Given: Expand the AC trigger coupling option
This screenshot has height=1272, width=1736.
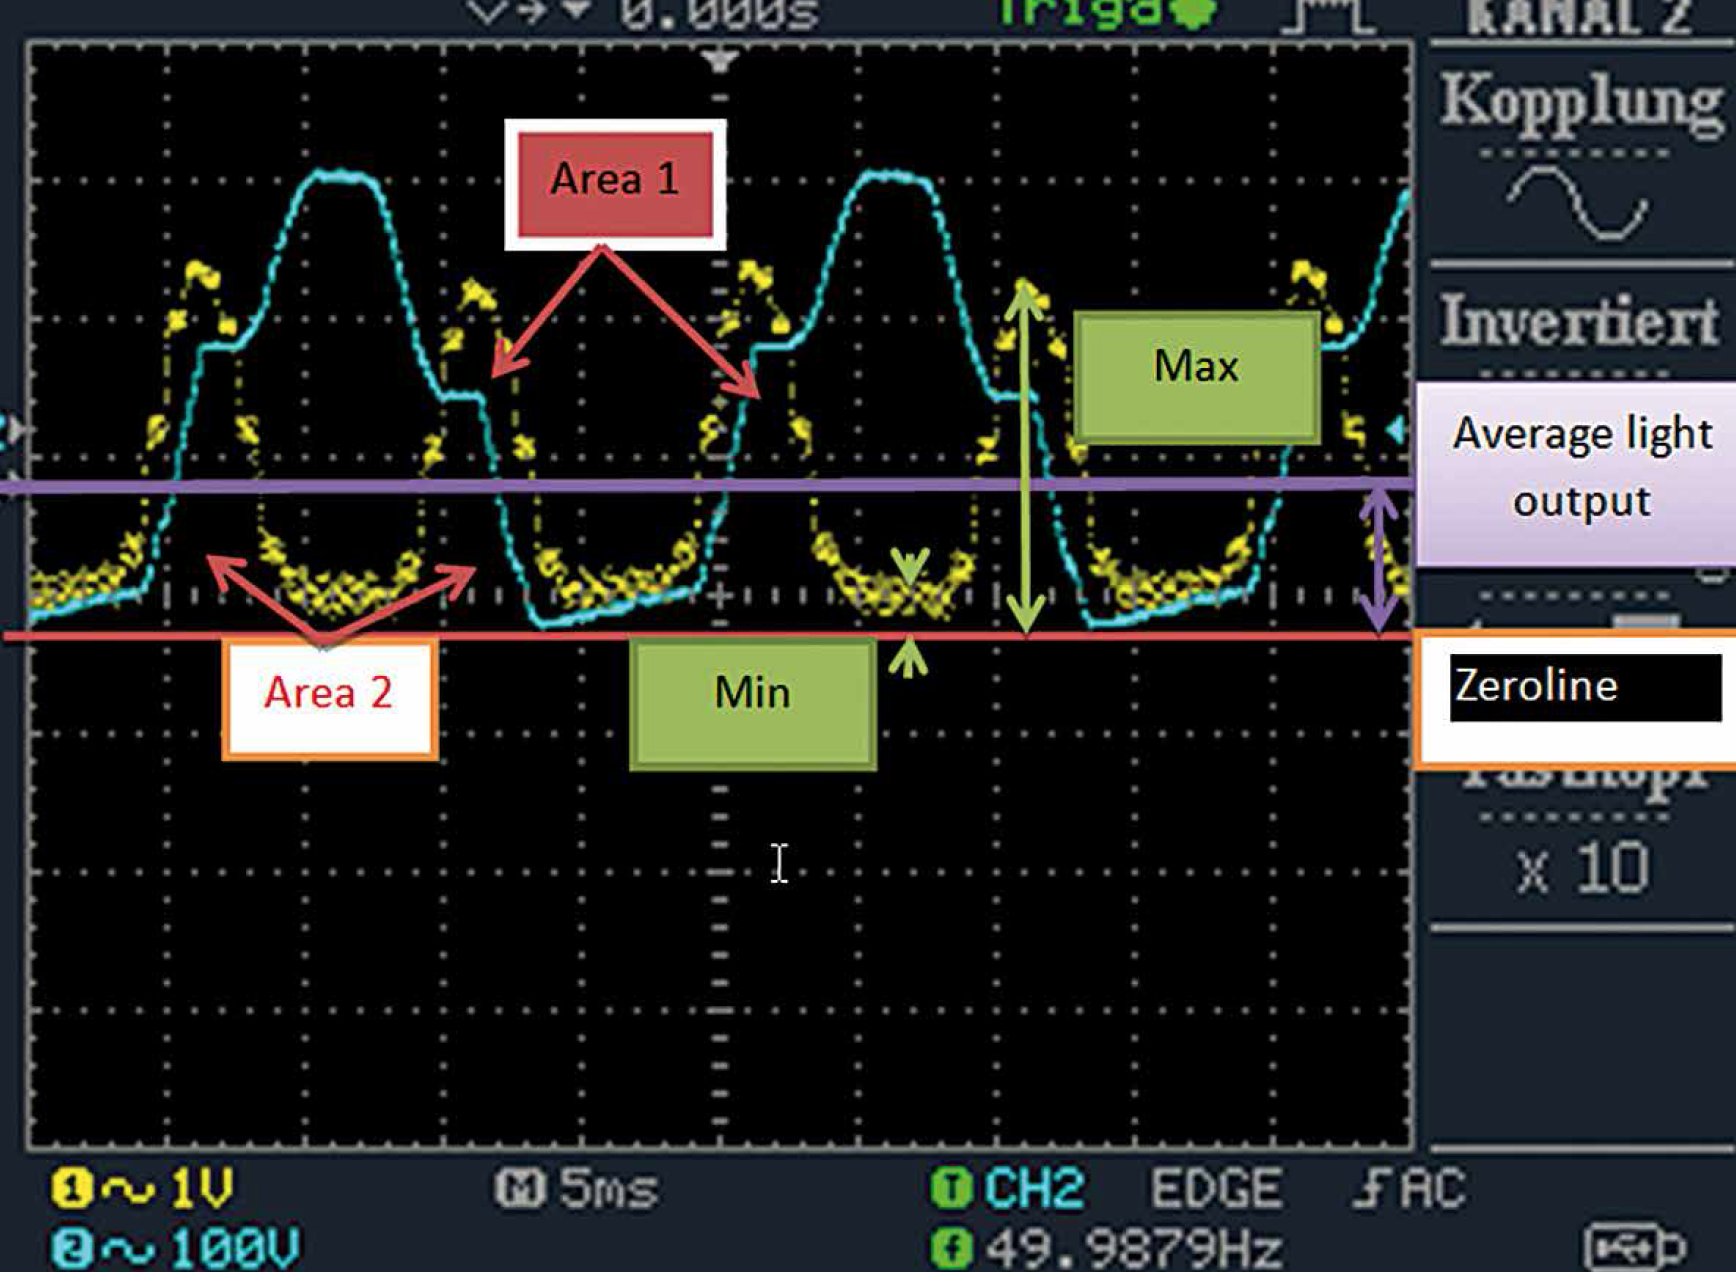Looking at the screenshot, I should point(1430,1187).
